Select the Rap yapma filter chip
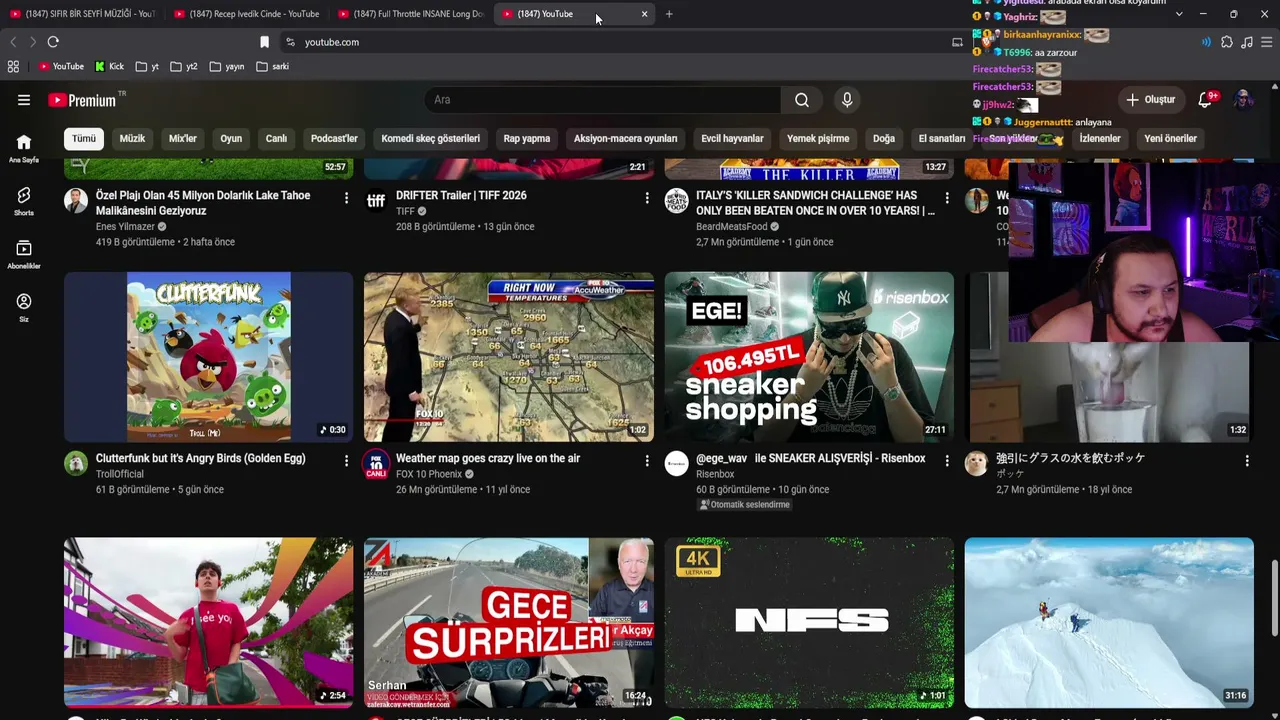Viewport: 1280px width, 720px height. point(527,139)
